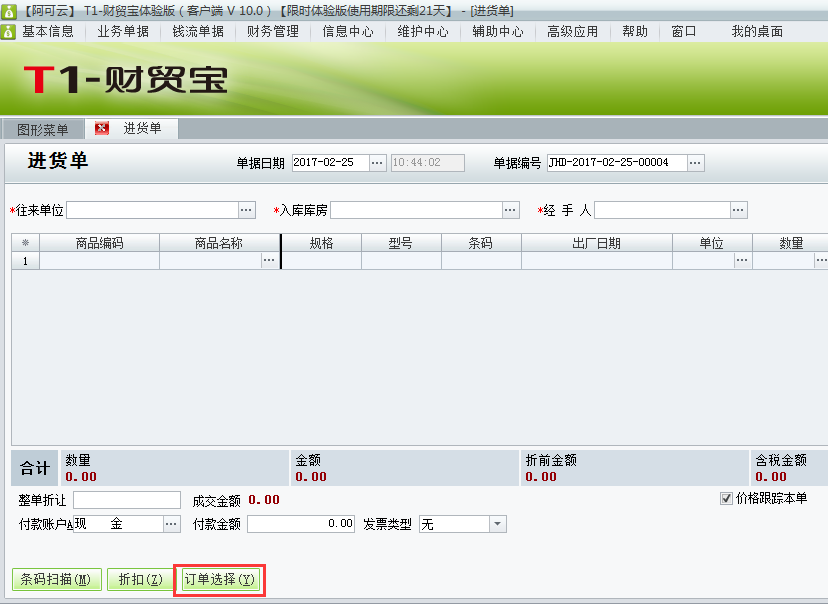Screen dimensions: 828x604
Task: Click the 整单折让 input field
Action: tap(127, 500)
